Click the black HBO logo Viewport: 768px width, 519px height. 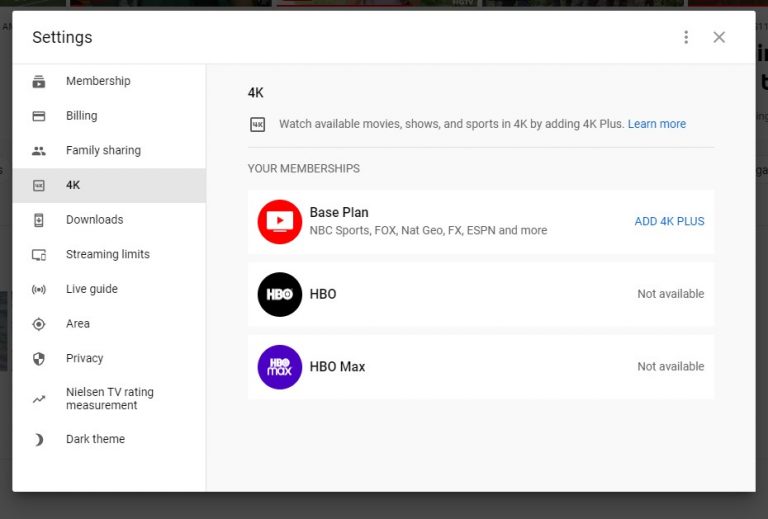[279, 295]
